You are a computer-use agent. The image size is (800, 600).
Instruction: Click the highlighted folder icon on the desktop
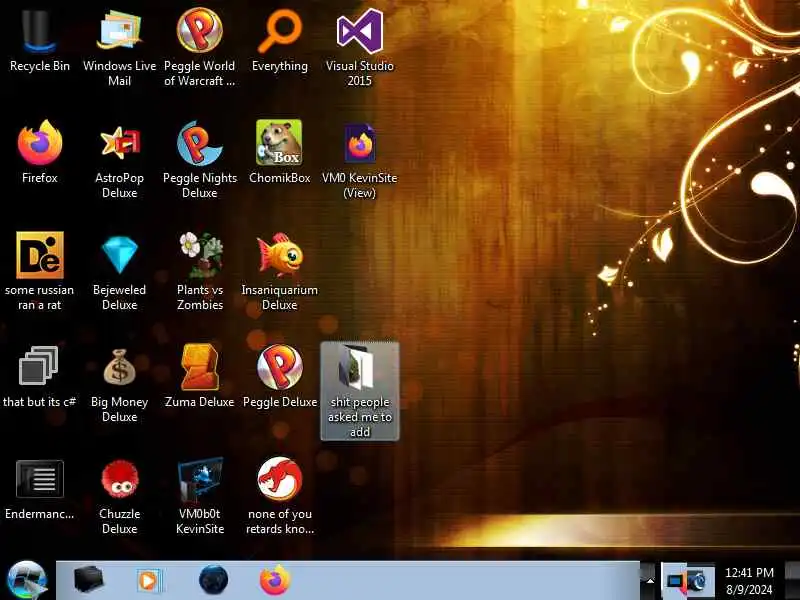coord(360,391)
